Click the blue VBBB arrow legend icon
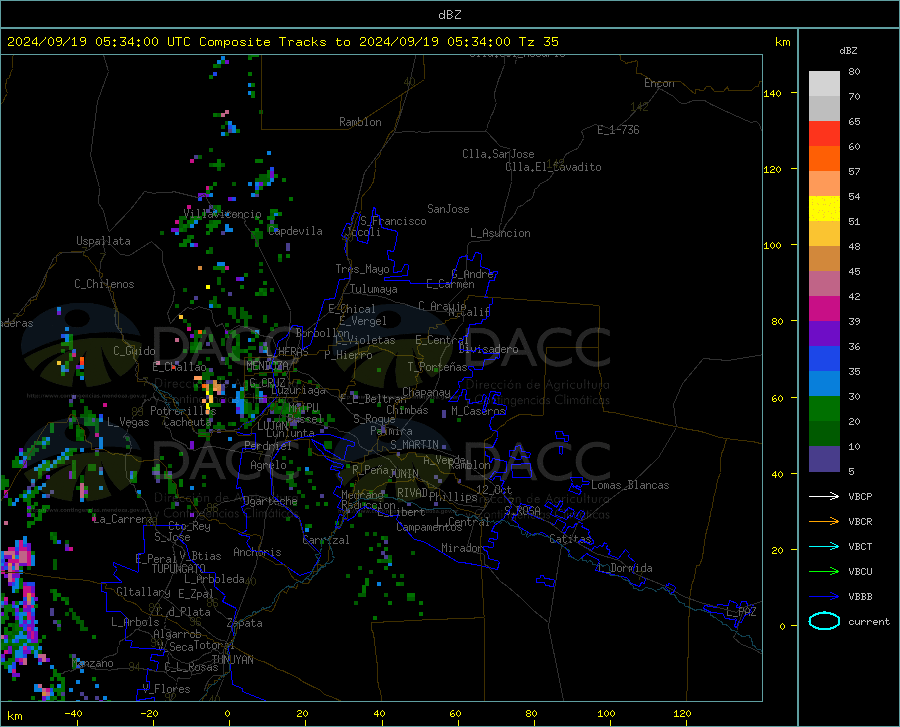The image size is (900, 727). (x=824, y=597)
